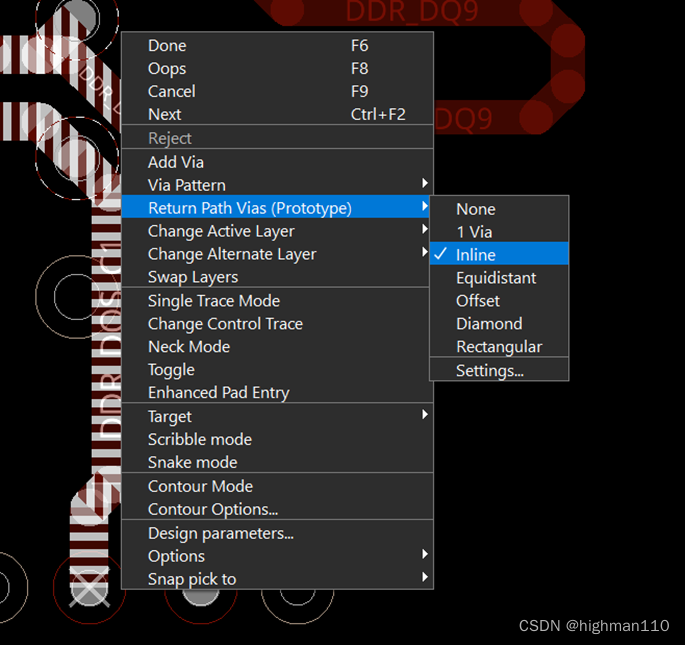Click Add Via option
The width and height of the screenshot is (685, 645).
[176, 162]
